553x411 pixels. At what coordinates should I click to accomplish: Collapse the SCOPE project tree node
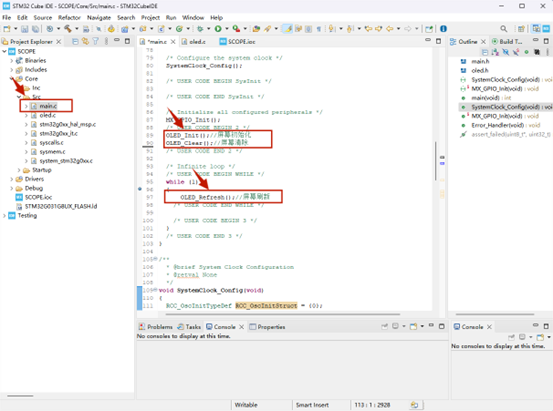pos(4,52)
